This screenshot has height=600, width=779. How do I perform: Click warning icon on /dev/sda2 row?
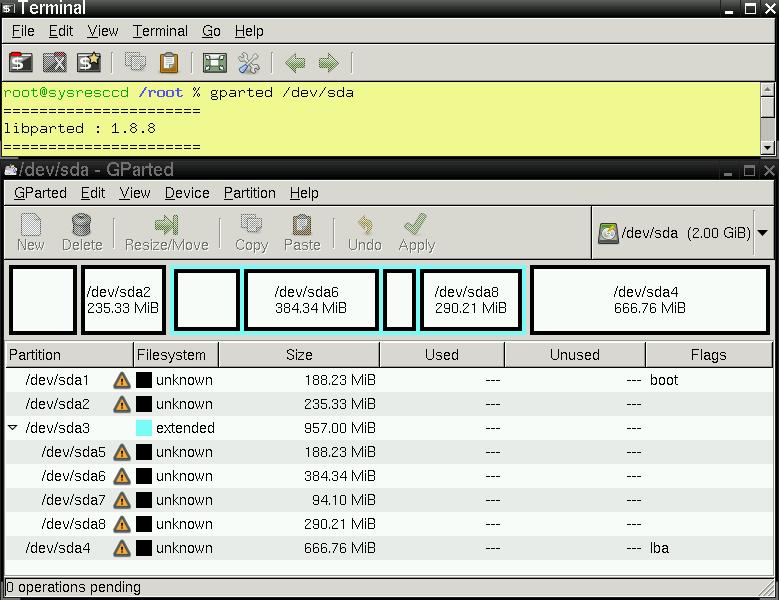[x=122, y=404]
